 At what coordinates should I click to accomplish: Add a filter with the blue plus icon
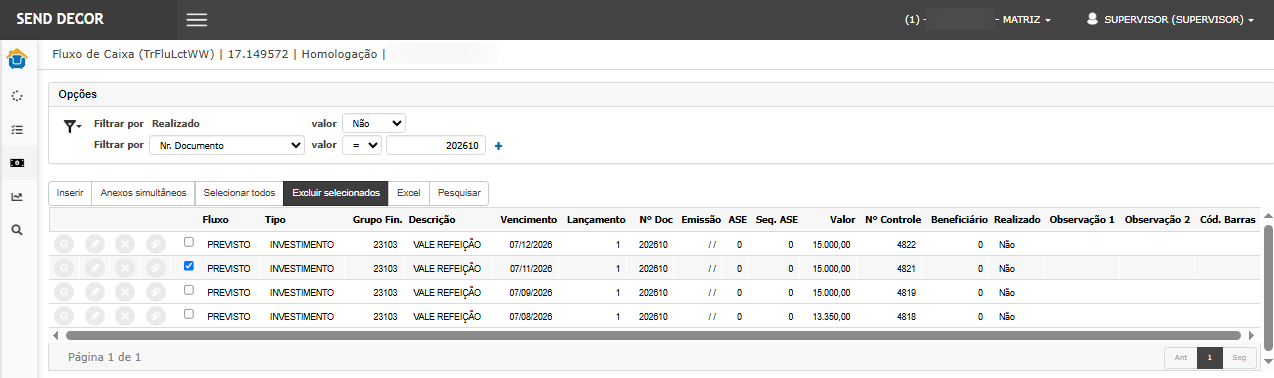499,146
